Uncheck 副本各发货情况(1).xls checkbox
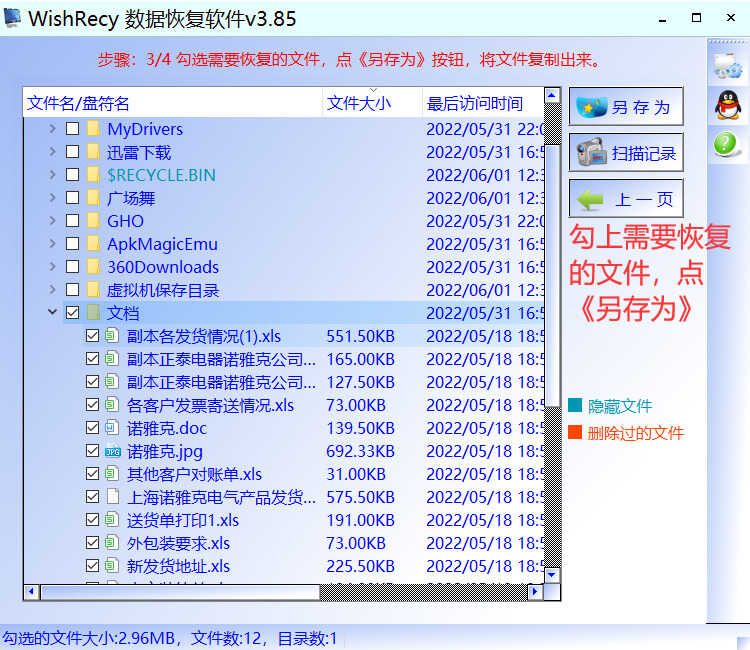This screenshot has width=750, height=650. pyautogui.click(x=92, y=335)
